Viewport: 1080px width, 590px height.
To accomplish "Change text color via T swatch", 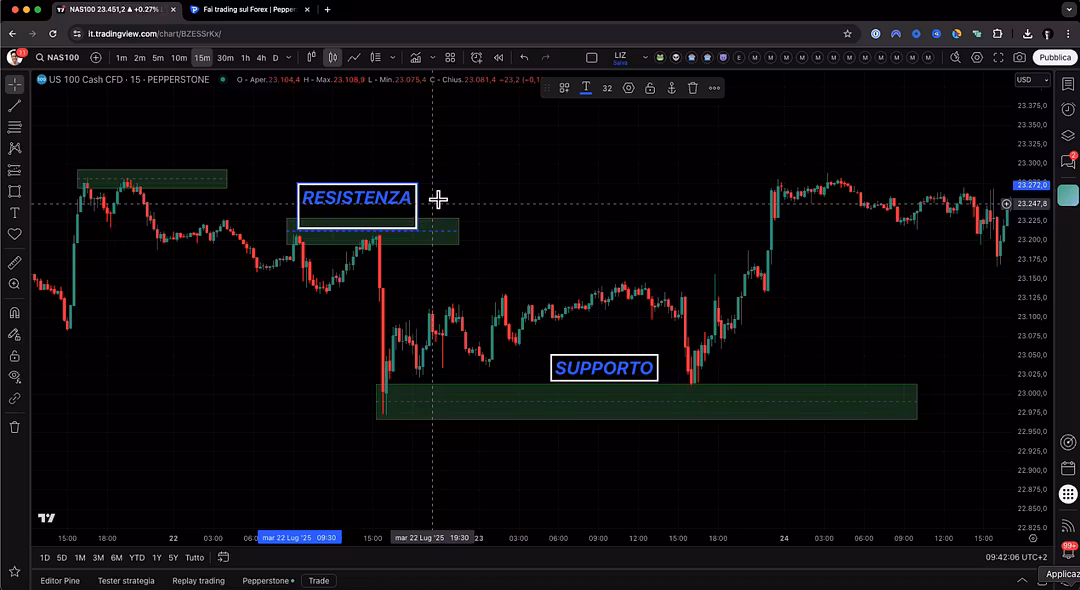I will coord(585,88).
